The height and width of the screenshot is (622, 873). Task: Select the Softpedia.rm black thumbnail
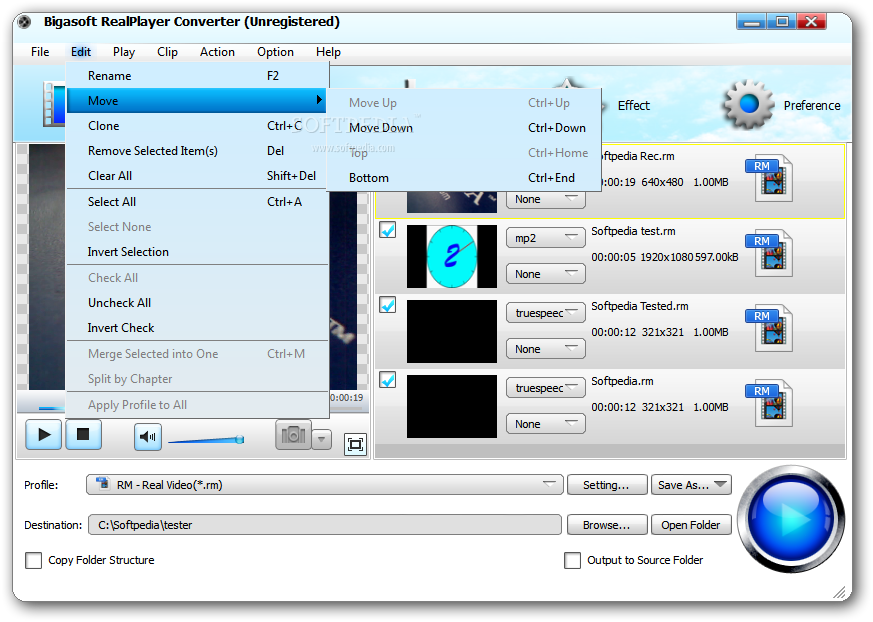(x=452, y=406)
